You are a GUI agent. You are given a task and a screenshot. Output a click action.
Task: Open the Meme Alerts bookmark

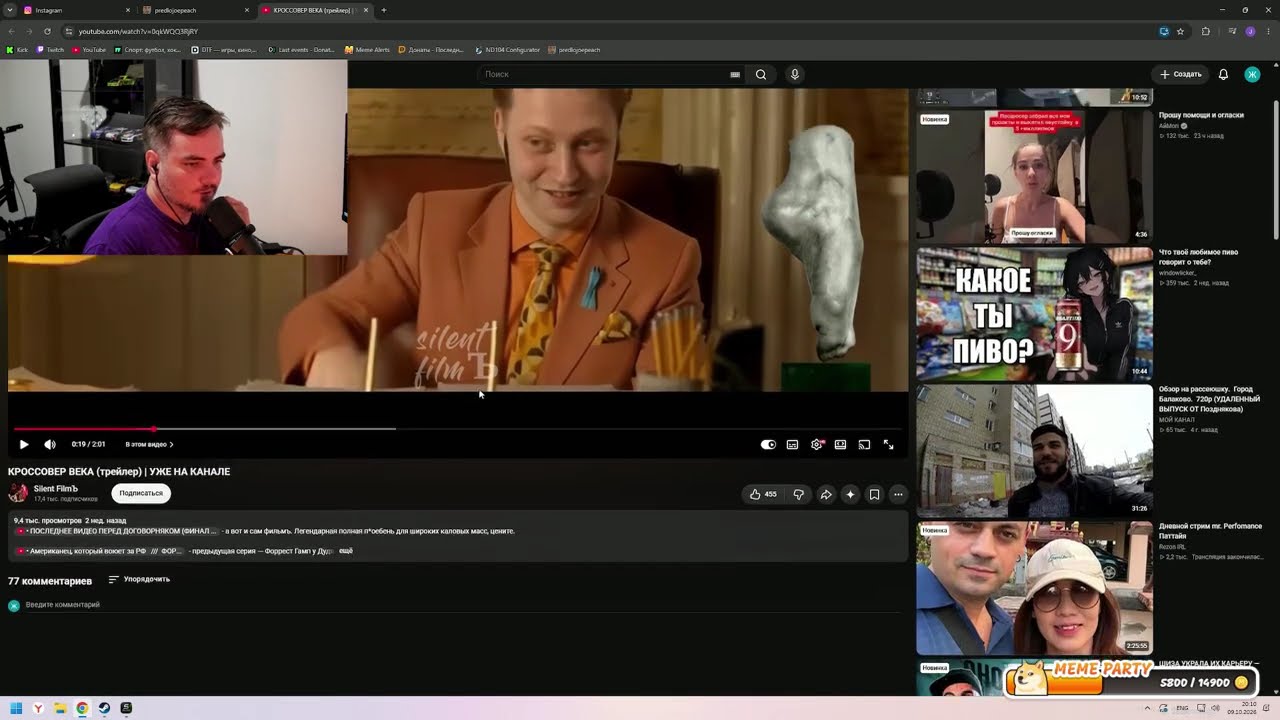click(367, 49)
